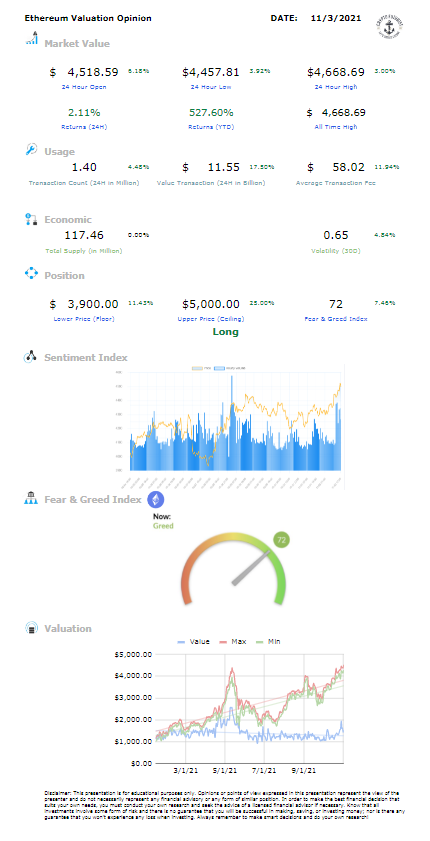Click the Position section icon

click(32, 274)
